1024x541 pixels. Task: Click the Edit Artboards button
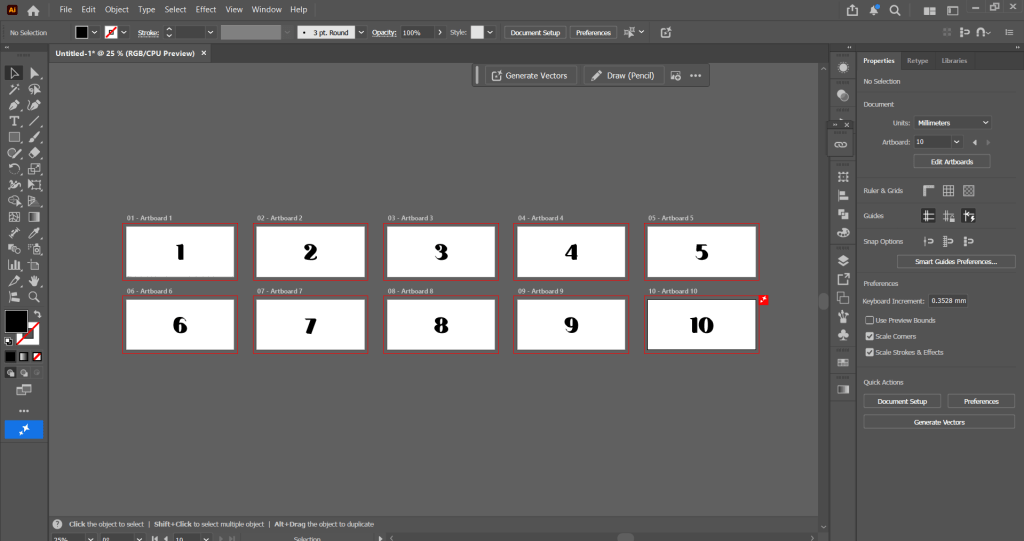point(951,161)
